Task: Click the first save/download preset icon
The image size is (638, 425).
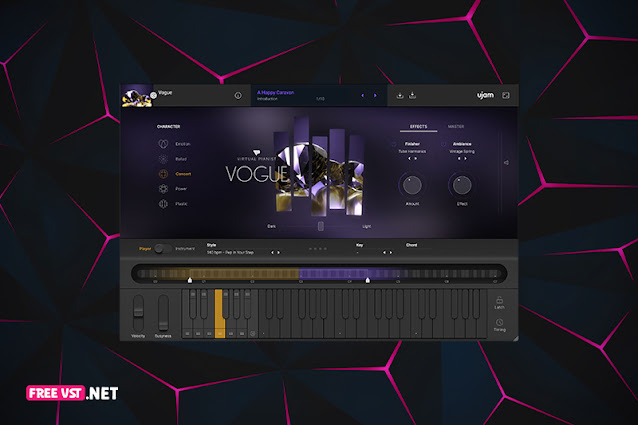Action: click(x=400, y=96)
